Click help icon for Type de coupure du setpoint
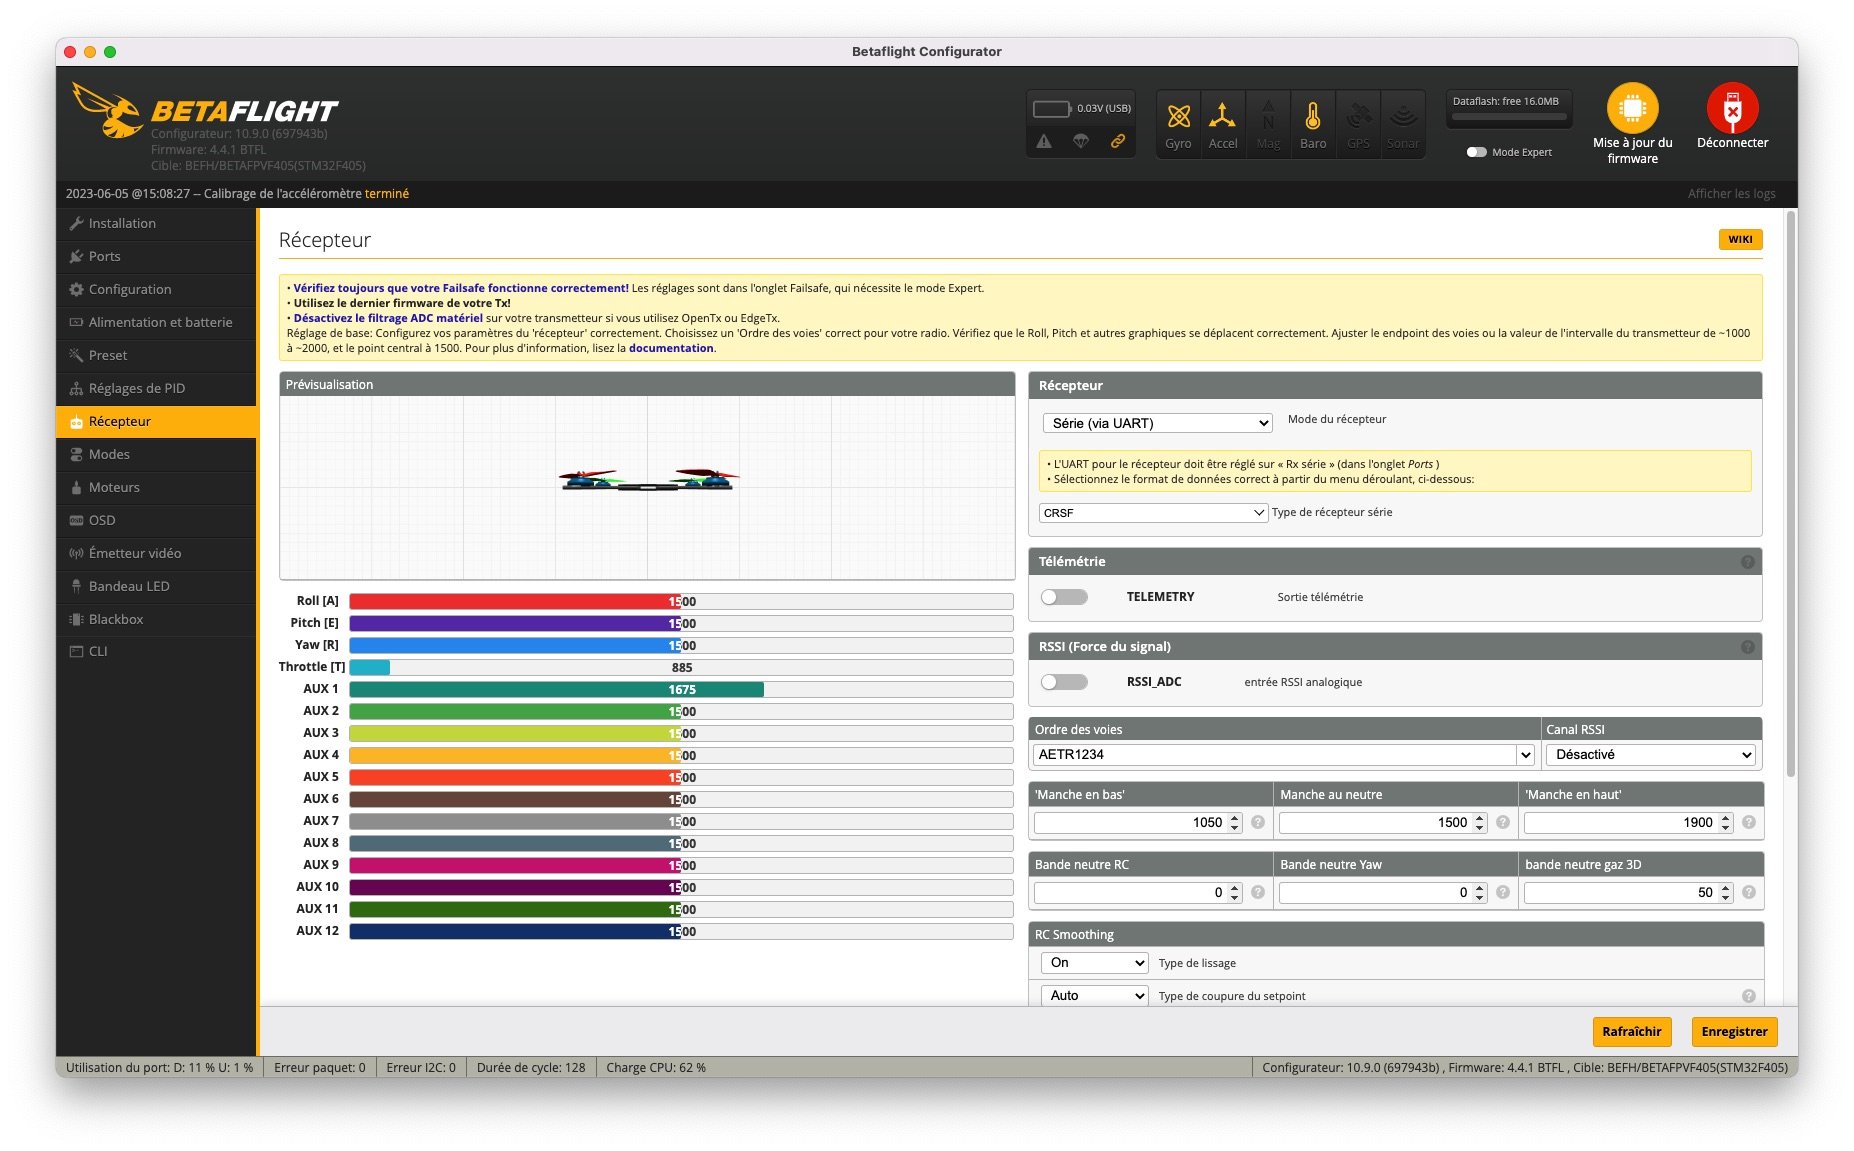 [1748, 996]
